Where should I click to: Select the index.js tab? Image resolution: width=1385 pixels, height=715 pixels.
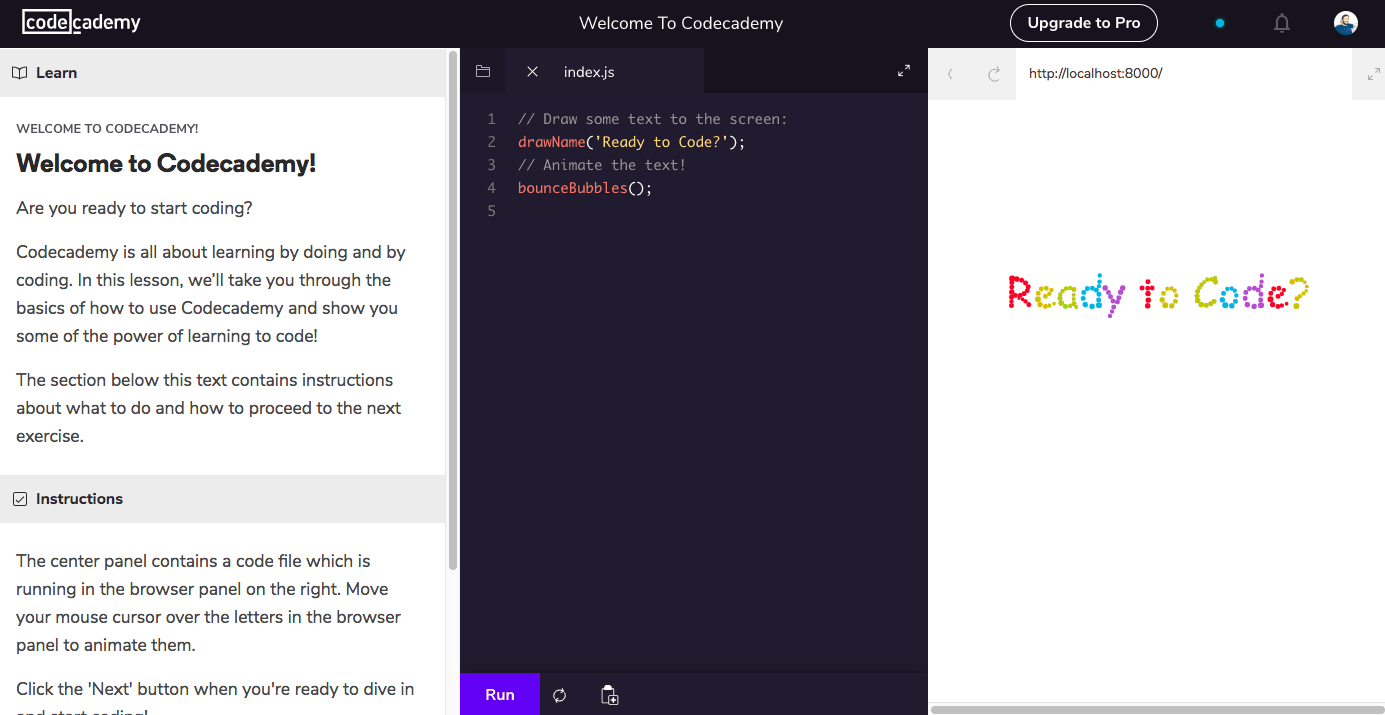(x=589, y=72)
